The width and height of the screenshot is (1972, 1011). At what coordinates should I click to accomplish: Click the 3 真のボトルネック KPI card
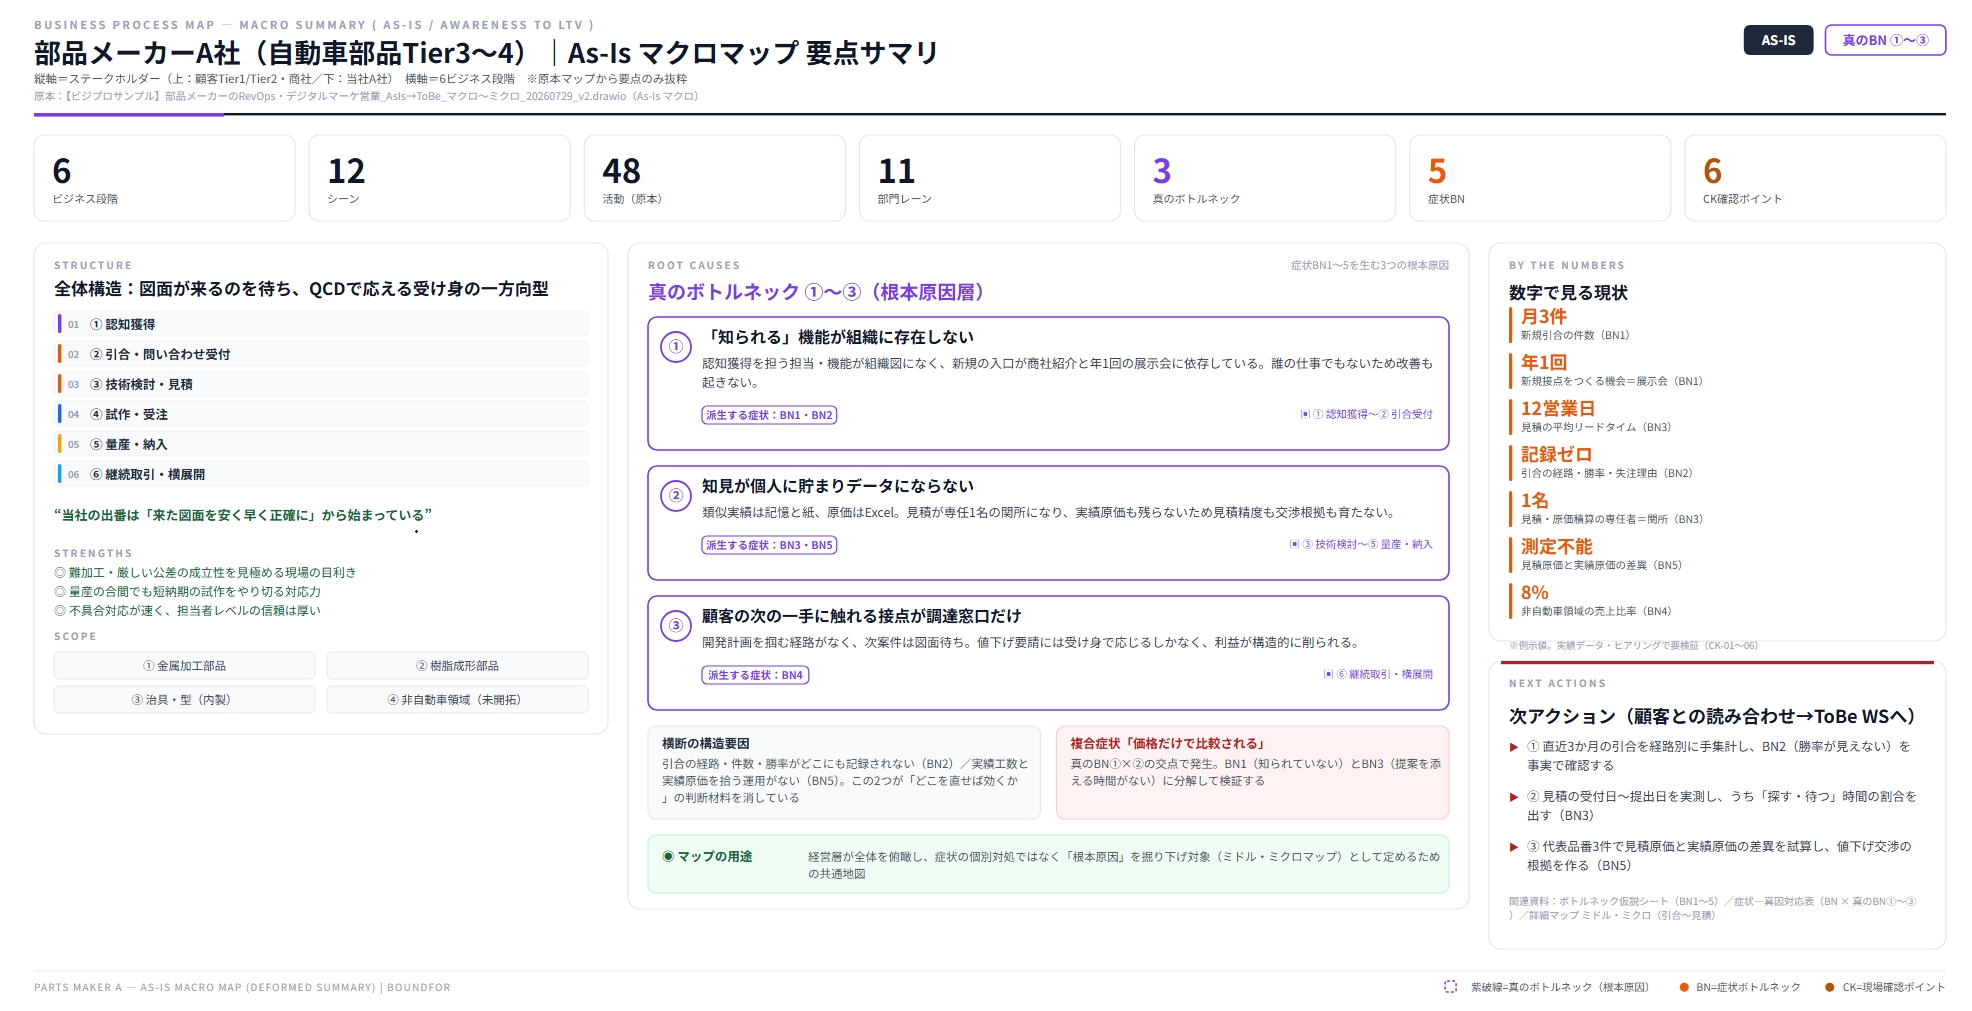click(x=1264, y=178)
